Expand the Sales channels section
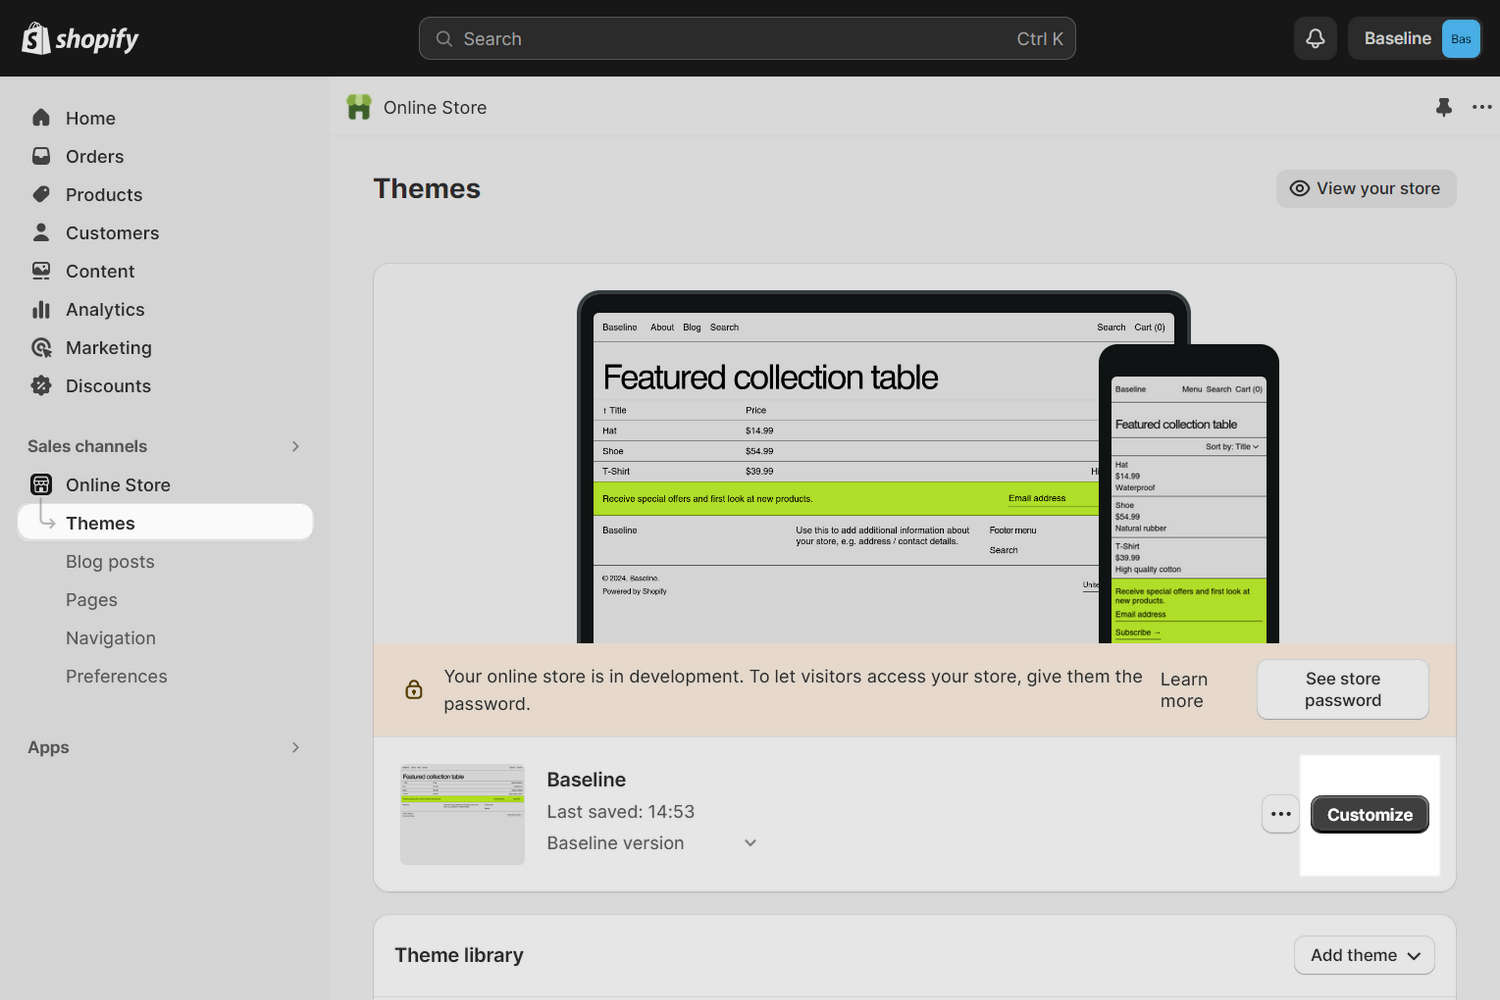This screenshot has height=1000, width=1500. [295, 446]
